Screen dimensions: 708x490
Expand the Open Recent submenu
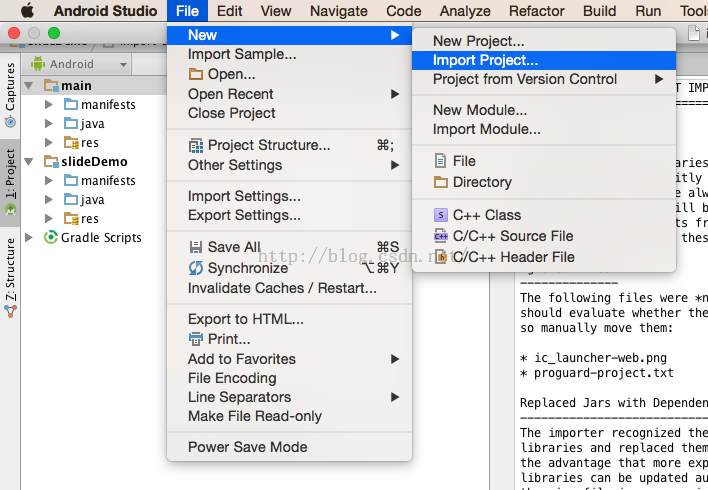point(289,94)
